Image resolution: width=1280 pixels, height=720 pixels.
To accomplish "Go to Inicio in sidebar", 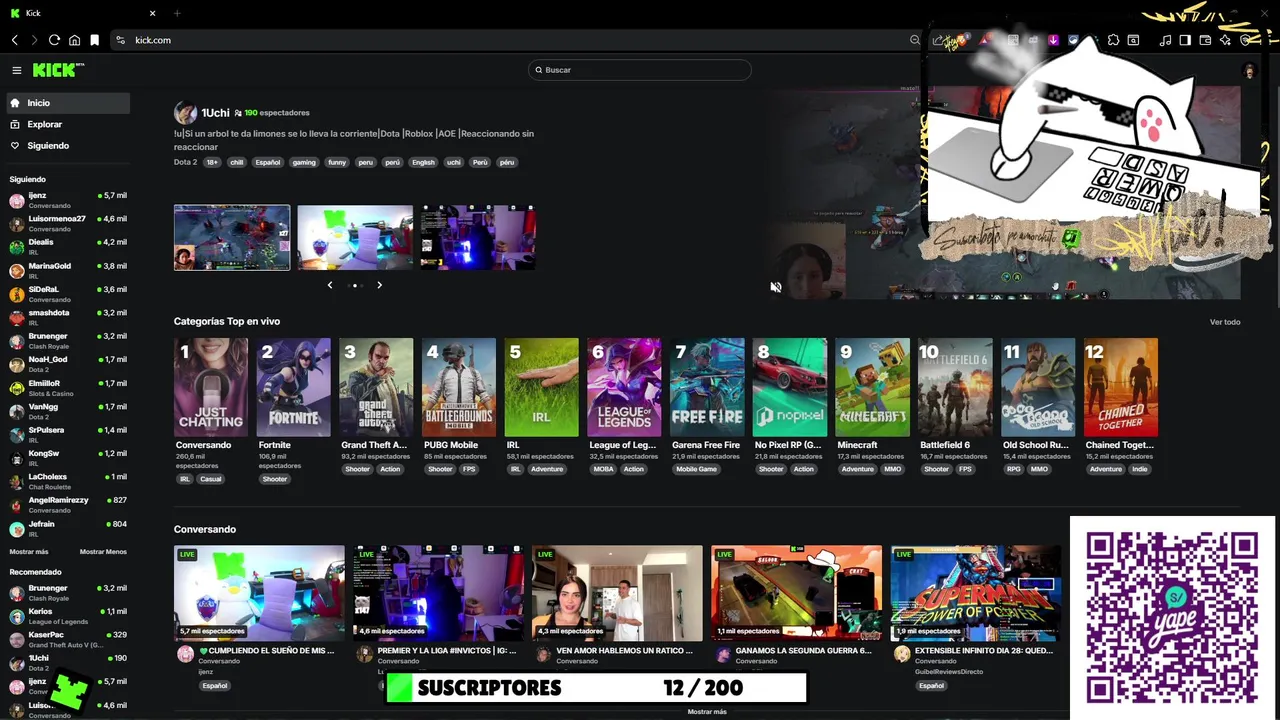I will coord(67,103).
